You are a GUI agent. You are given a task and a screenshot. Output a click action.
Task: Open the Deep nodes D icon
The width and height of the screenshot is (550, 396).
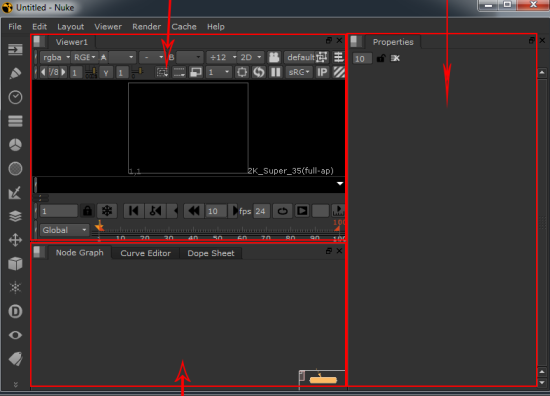pos(15,311)
